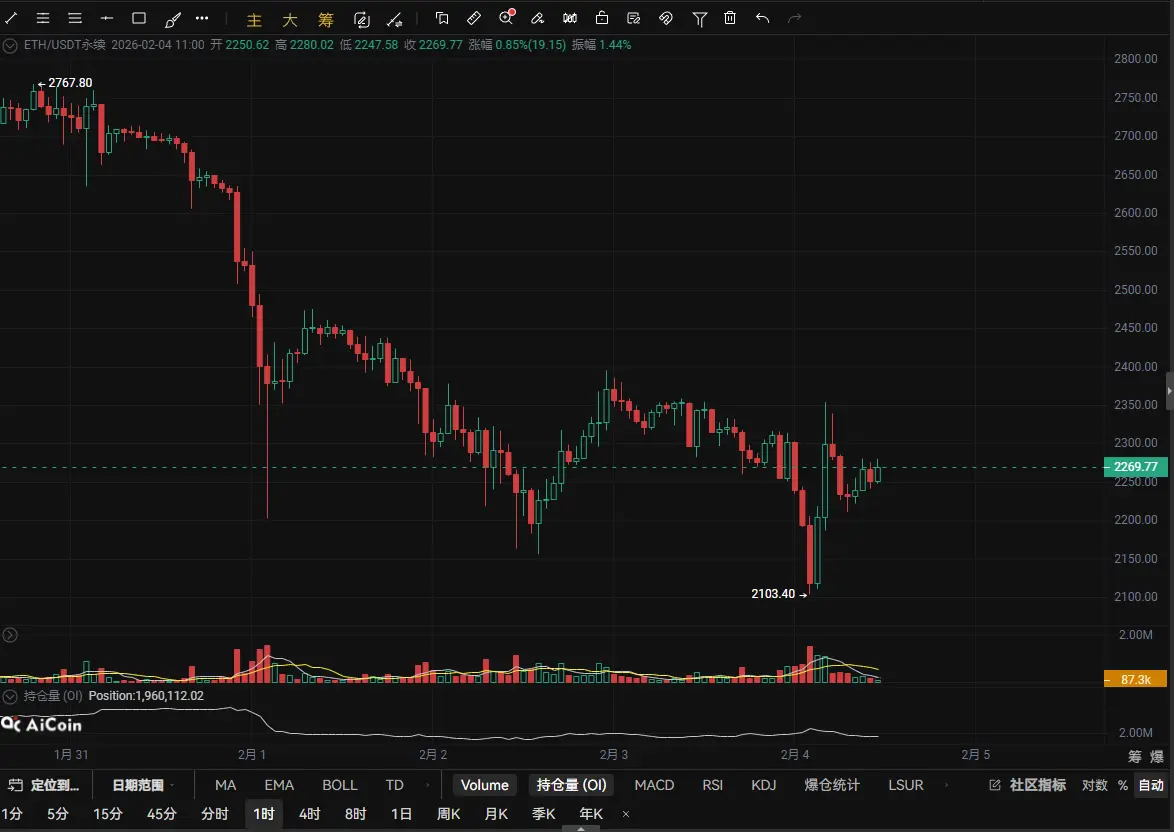Delete drawings with trash bin icon
The image size is (1174, 832).
730,18
